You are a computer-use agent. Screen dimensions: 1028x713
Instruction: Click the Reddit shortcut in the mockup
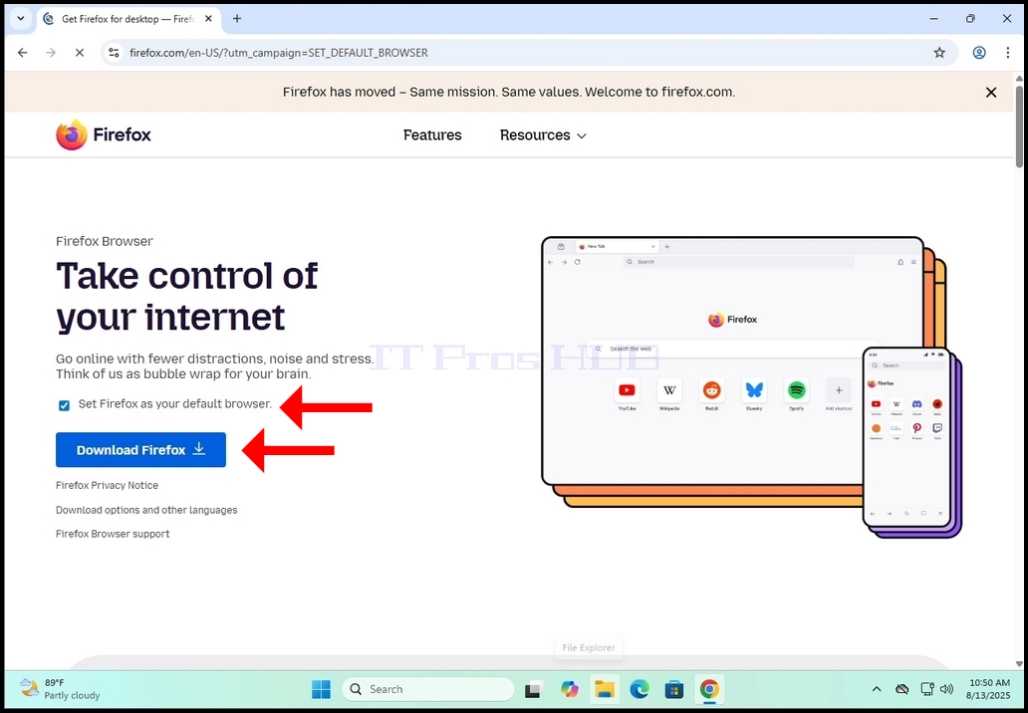pos(711,395)
